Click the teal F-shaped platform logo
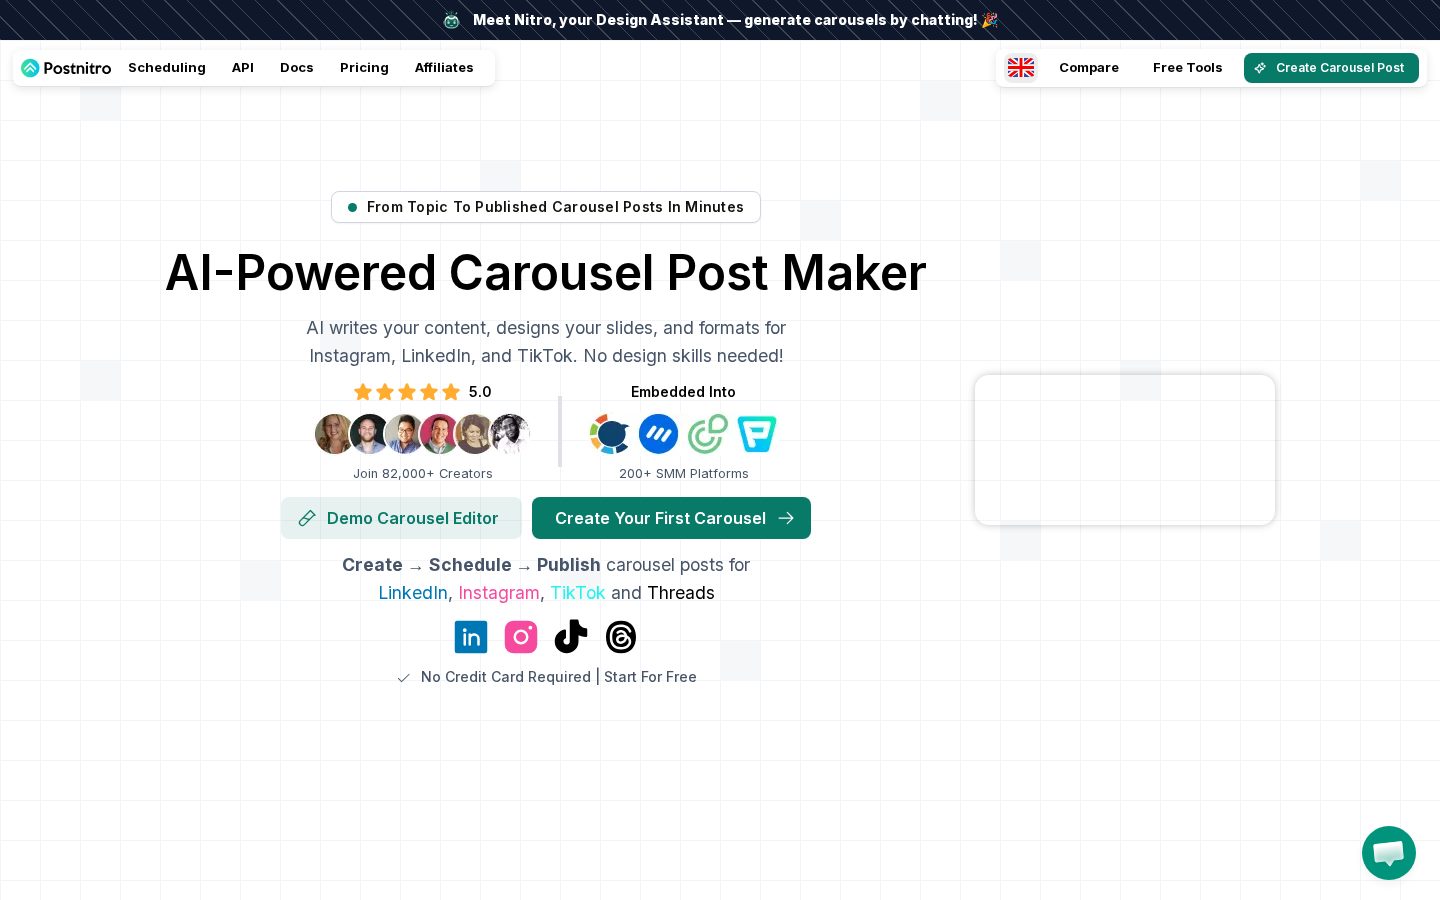1440x900 pixels. [x=757, y=434]
